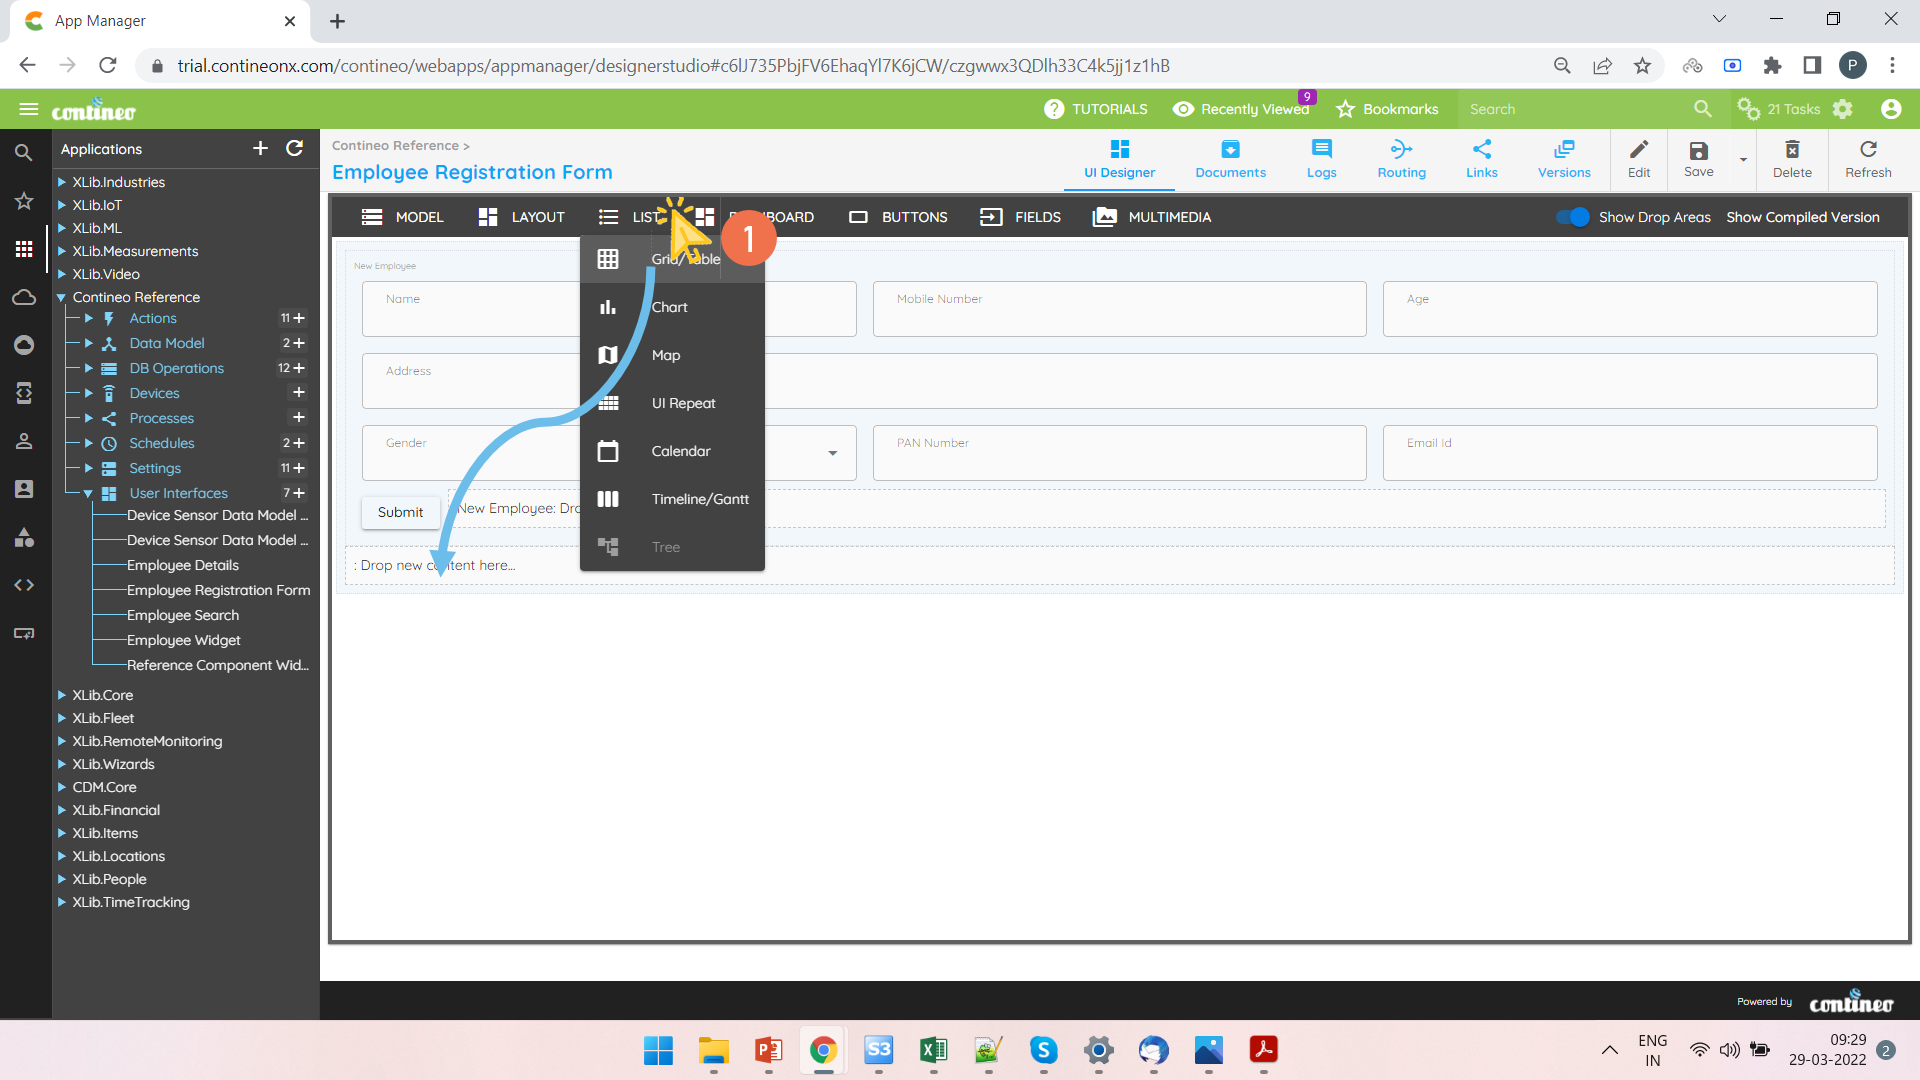
Task: Open the search tool in the left sidebar
Action: pyautogui.click(x=24, y=152)
